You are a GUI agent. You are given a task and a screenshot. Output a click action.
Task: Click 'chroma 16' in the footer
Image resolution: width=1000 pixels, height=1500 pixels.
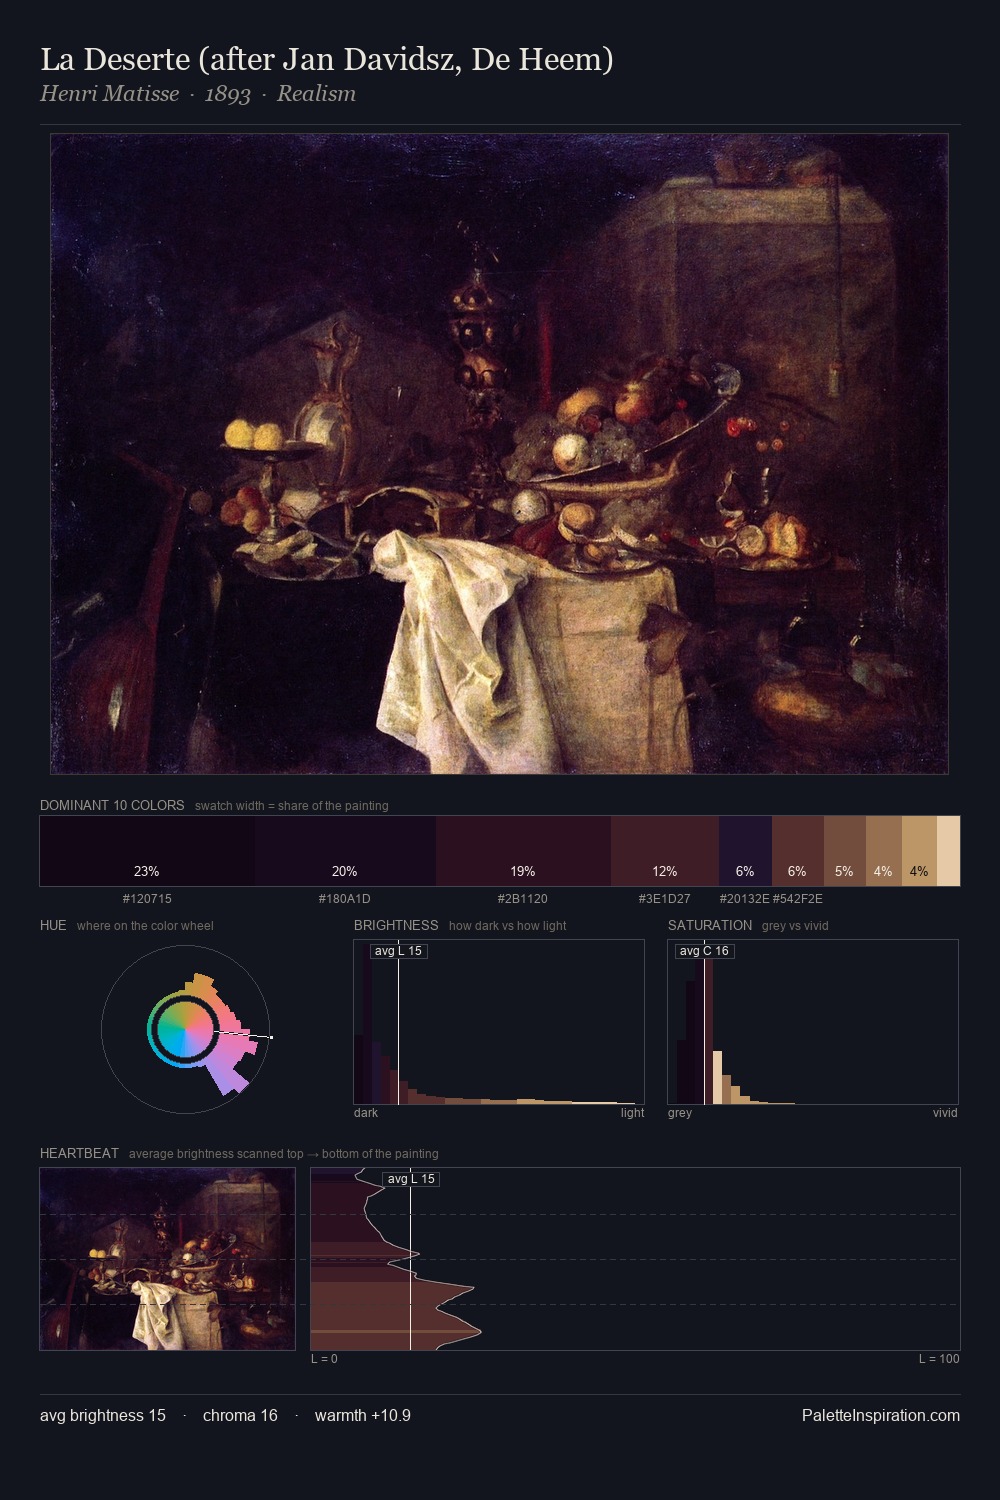click(240, 1415)
